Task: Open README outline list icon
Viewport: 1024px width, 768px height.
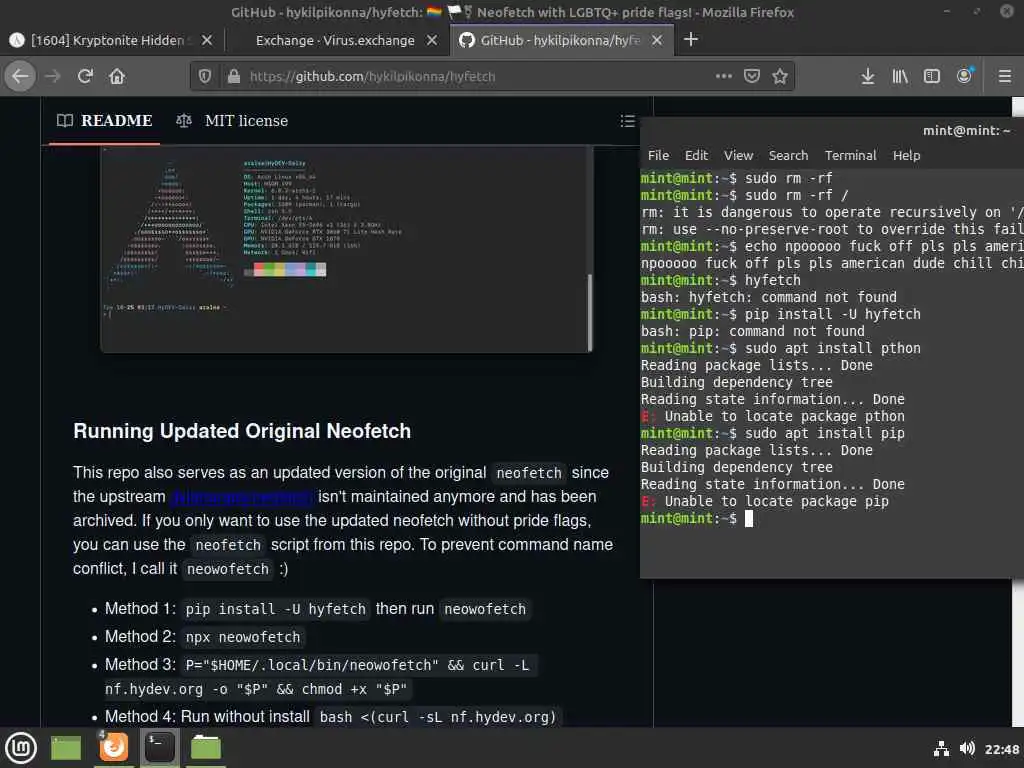Action: tap(628, 121)
